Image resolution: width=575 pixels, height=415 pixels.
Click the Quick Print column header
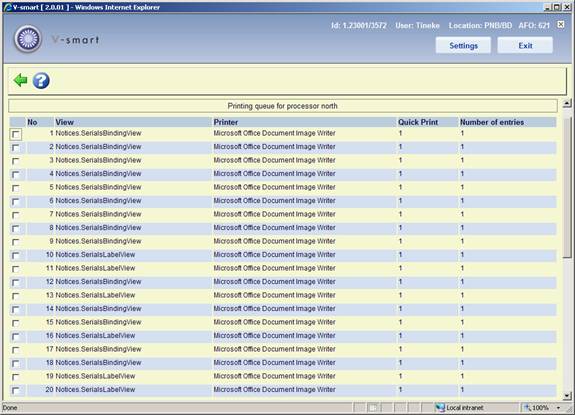coord(418,122)
